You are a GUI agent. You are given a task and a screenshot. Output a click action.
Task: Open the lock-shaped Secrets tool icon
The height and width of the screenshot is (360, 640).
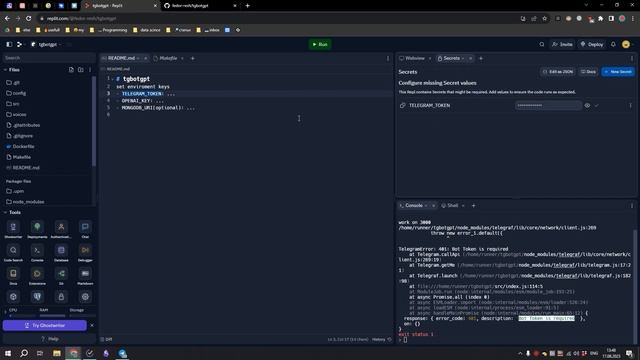tap(61, 297)
